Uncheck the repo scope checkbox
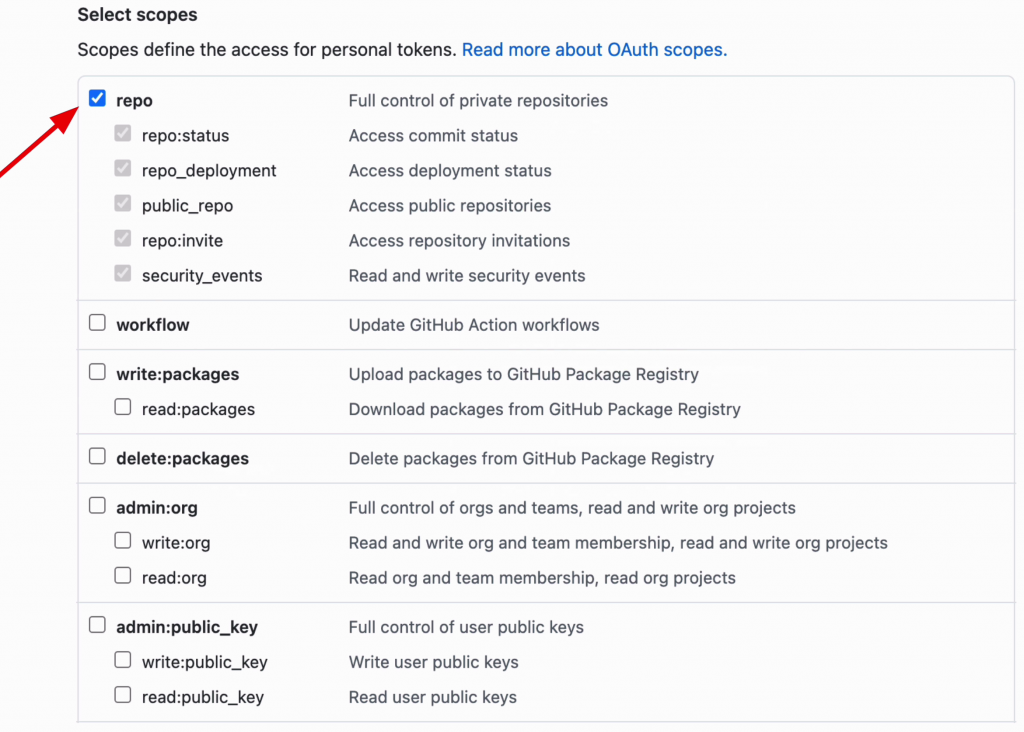Viewport: 1024px width, 732px height. coord(97,99)
